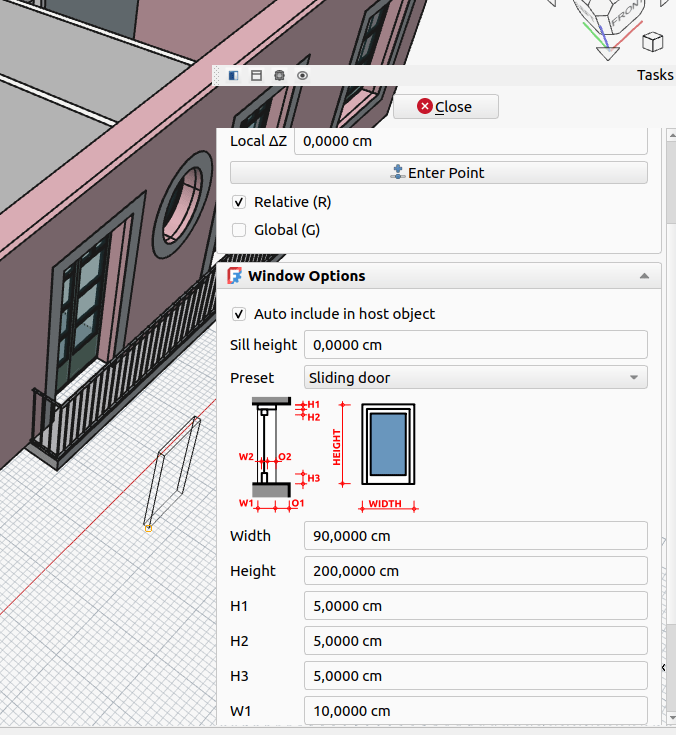Screen dimensions: 676x735
Task: Click the window section diagram with H1 labels
Action: [272, 452]
